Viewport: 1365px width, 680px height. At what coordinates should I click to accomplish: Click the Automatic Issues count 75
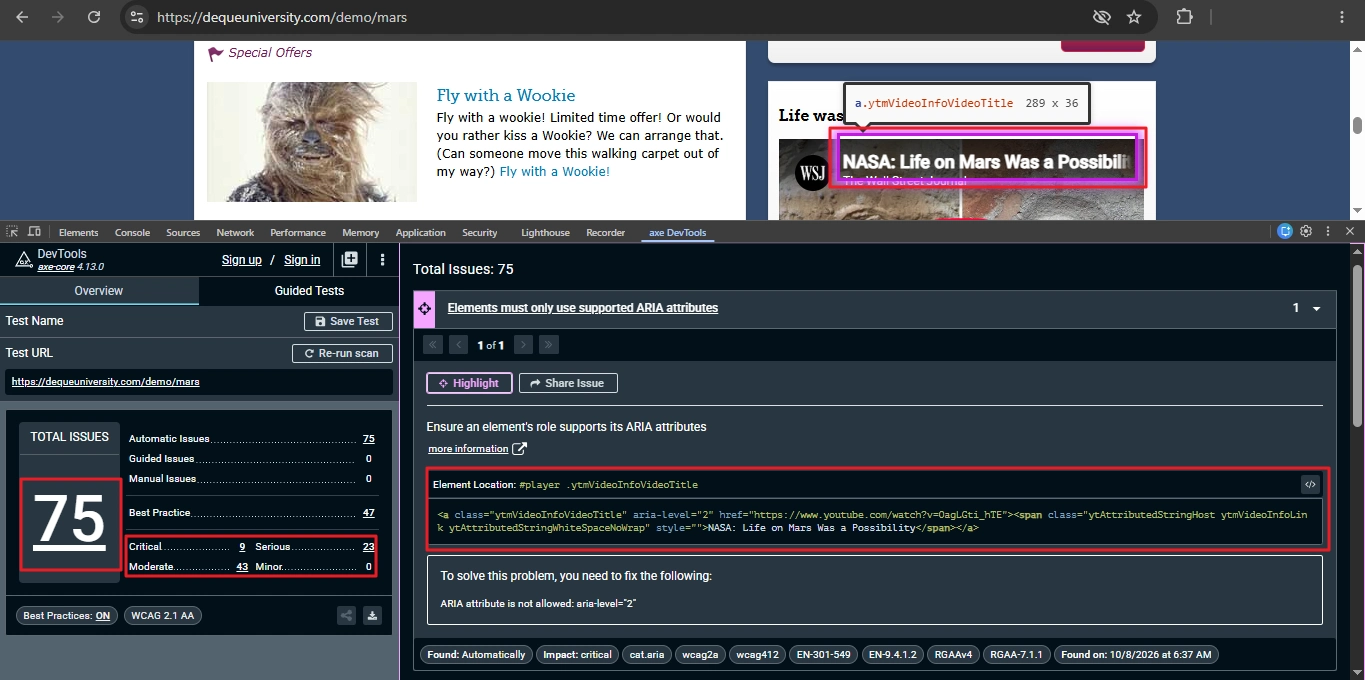coord(369,439)
